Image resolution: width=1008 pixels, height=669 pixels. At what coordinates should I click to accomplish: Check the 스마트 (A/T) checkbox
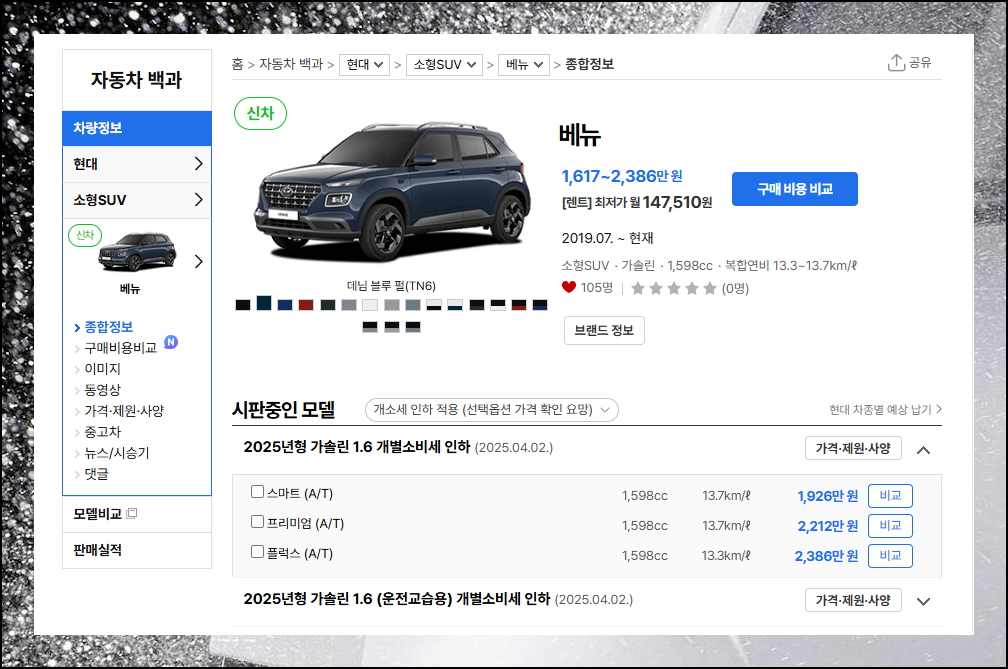click(257, 492)
